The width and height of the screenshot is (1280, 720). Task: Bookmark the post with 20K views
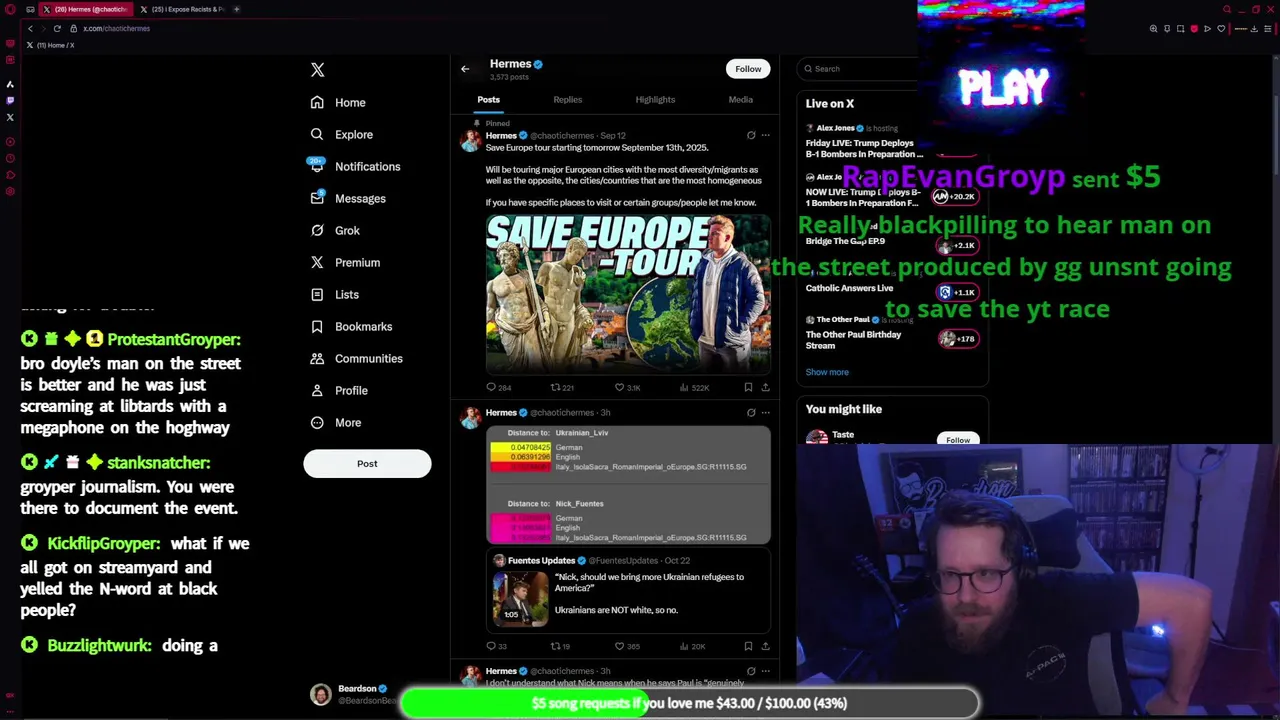click(x=748, y=646)
